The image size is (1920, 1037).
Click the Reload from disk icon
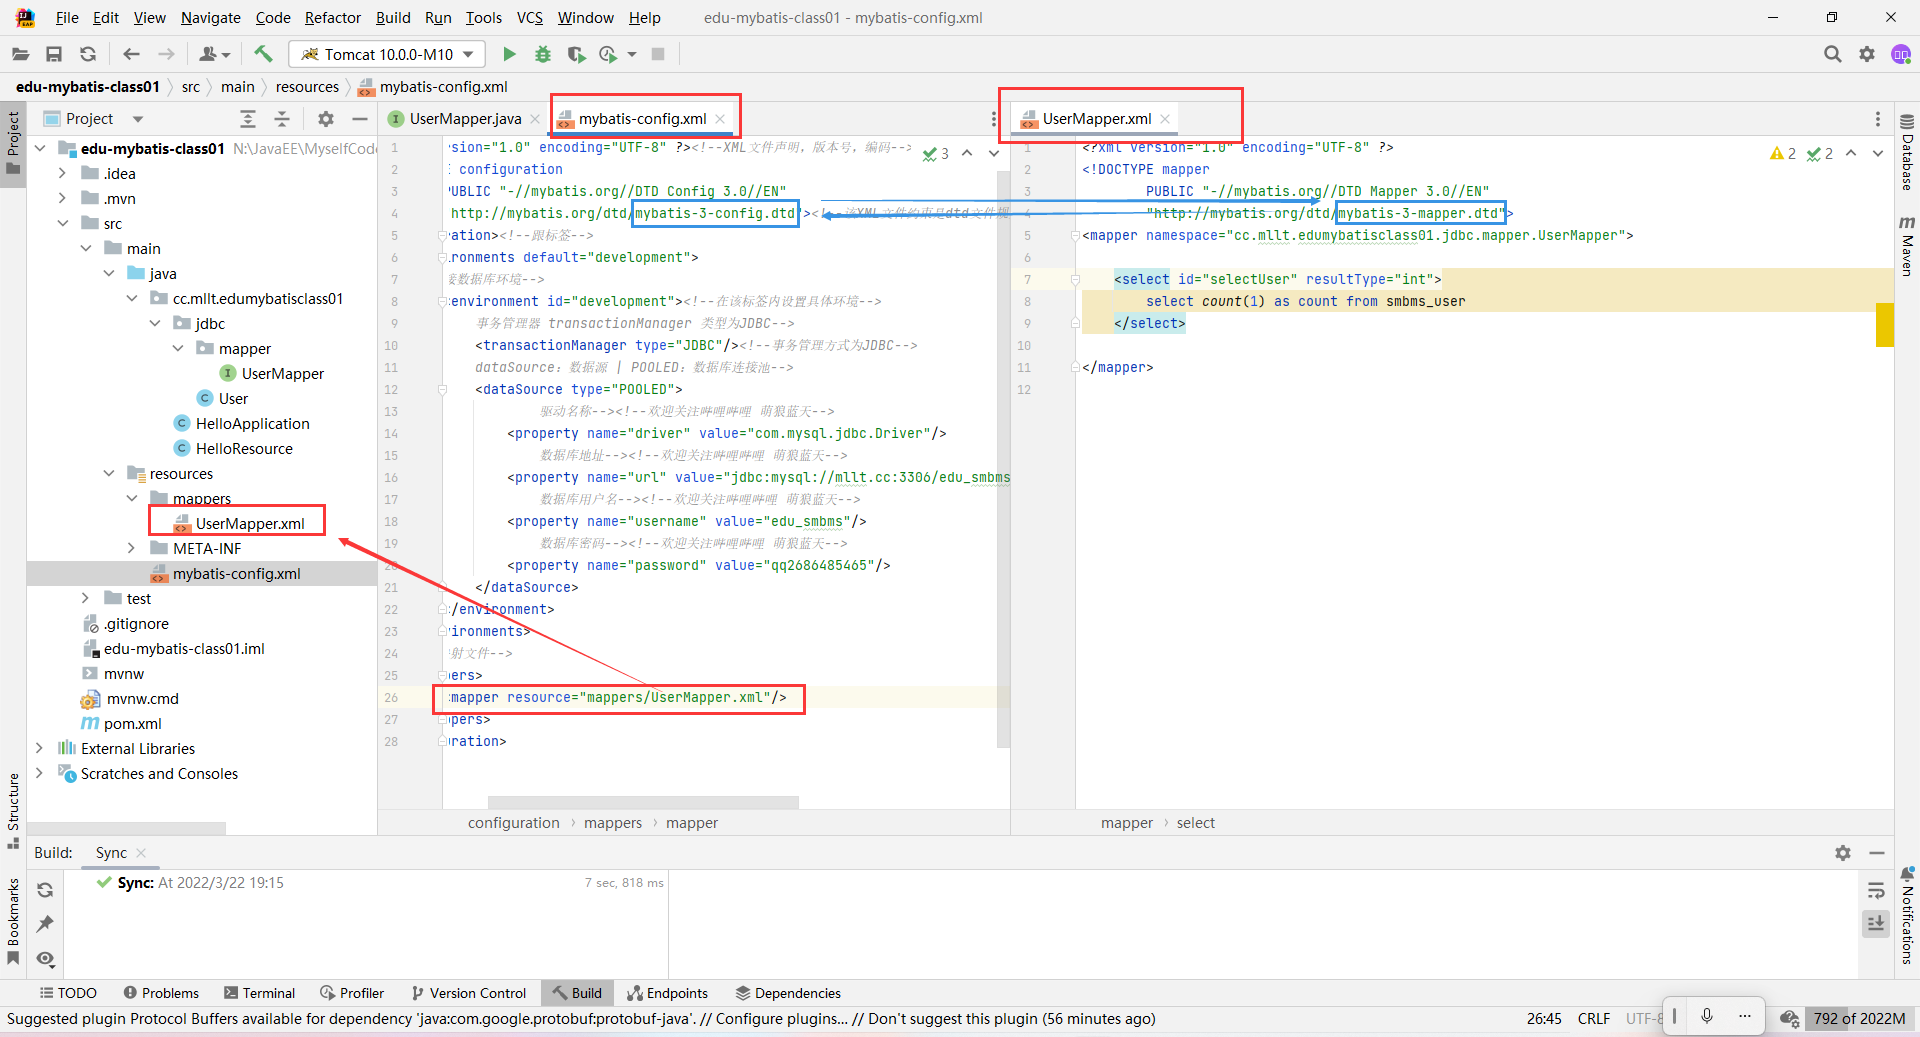coord(88,54)
